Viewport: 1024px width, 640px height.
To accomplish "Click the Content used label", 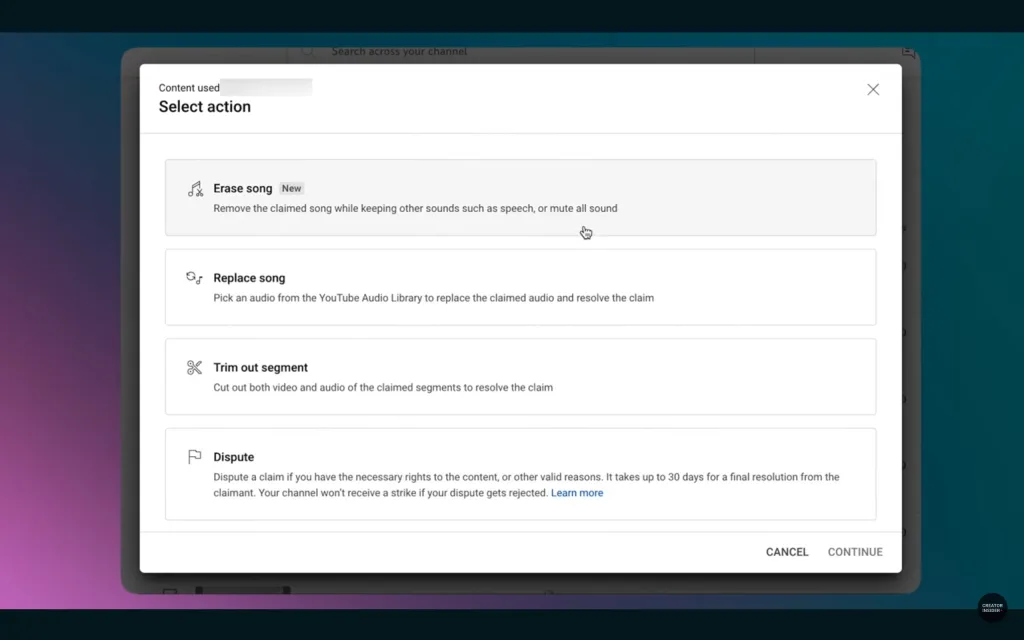I will point(189,88).
